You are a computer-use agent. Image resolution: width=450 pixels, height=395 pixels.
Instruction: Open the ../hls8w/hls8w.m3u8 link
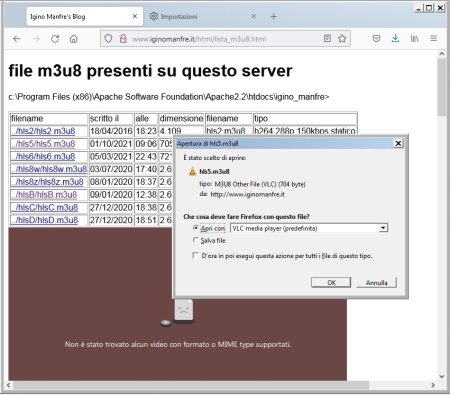(49, 169)
